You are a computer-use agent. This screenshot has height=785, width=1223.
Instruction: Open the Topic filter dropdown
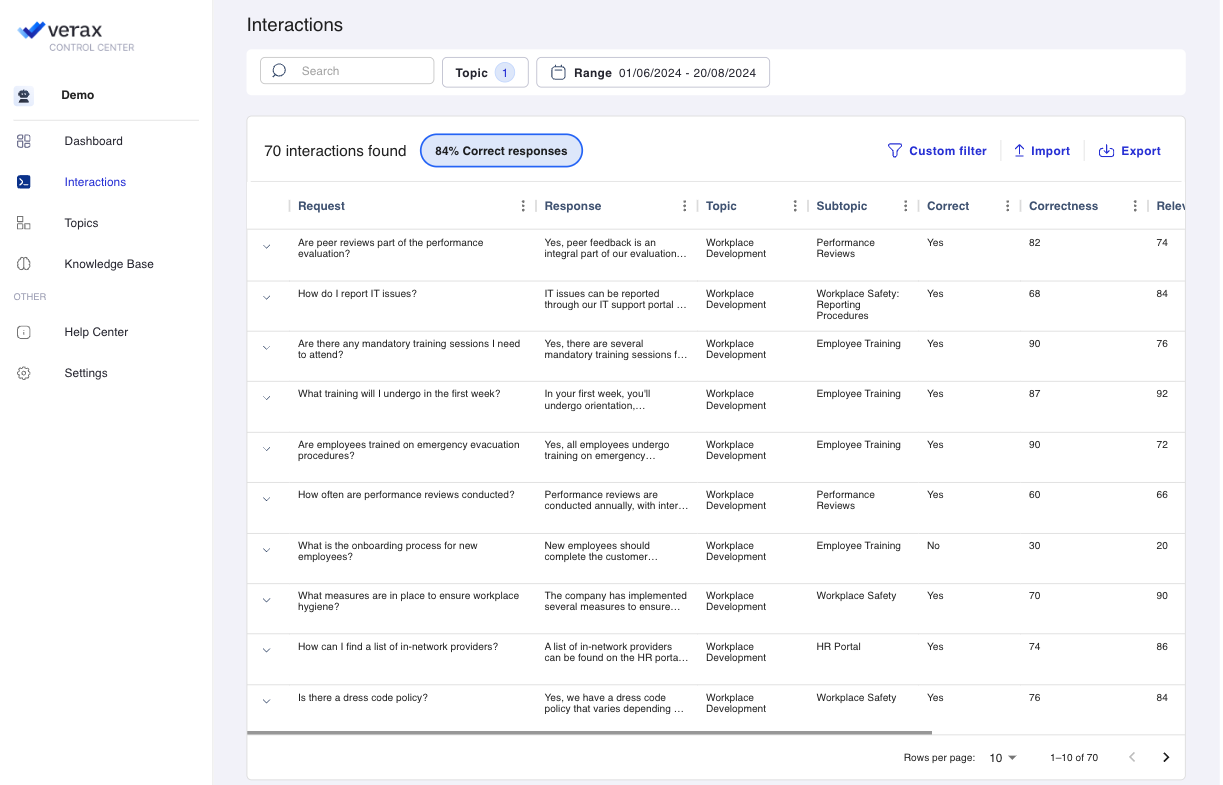coord(485,73)
